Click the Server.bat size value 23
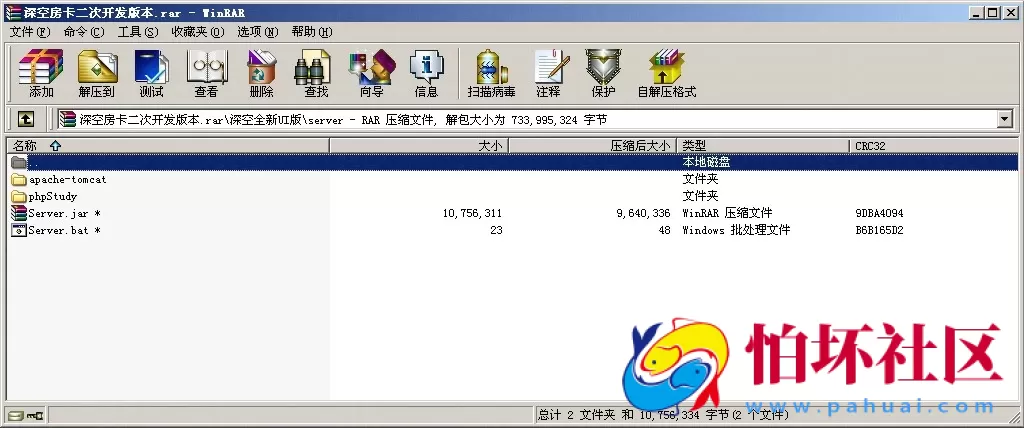The height and width of the screenshot is (428, 1024). [x=496, y=230]
